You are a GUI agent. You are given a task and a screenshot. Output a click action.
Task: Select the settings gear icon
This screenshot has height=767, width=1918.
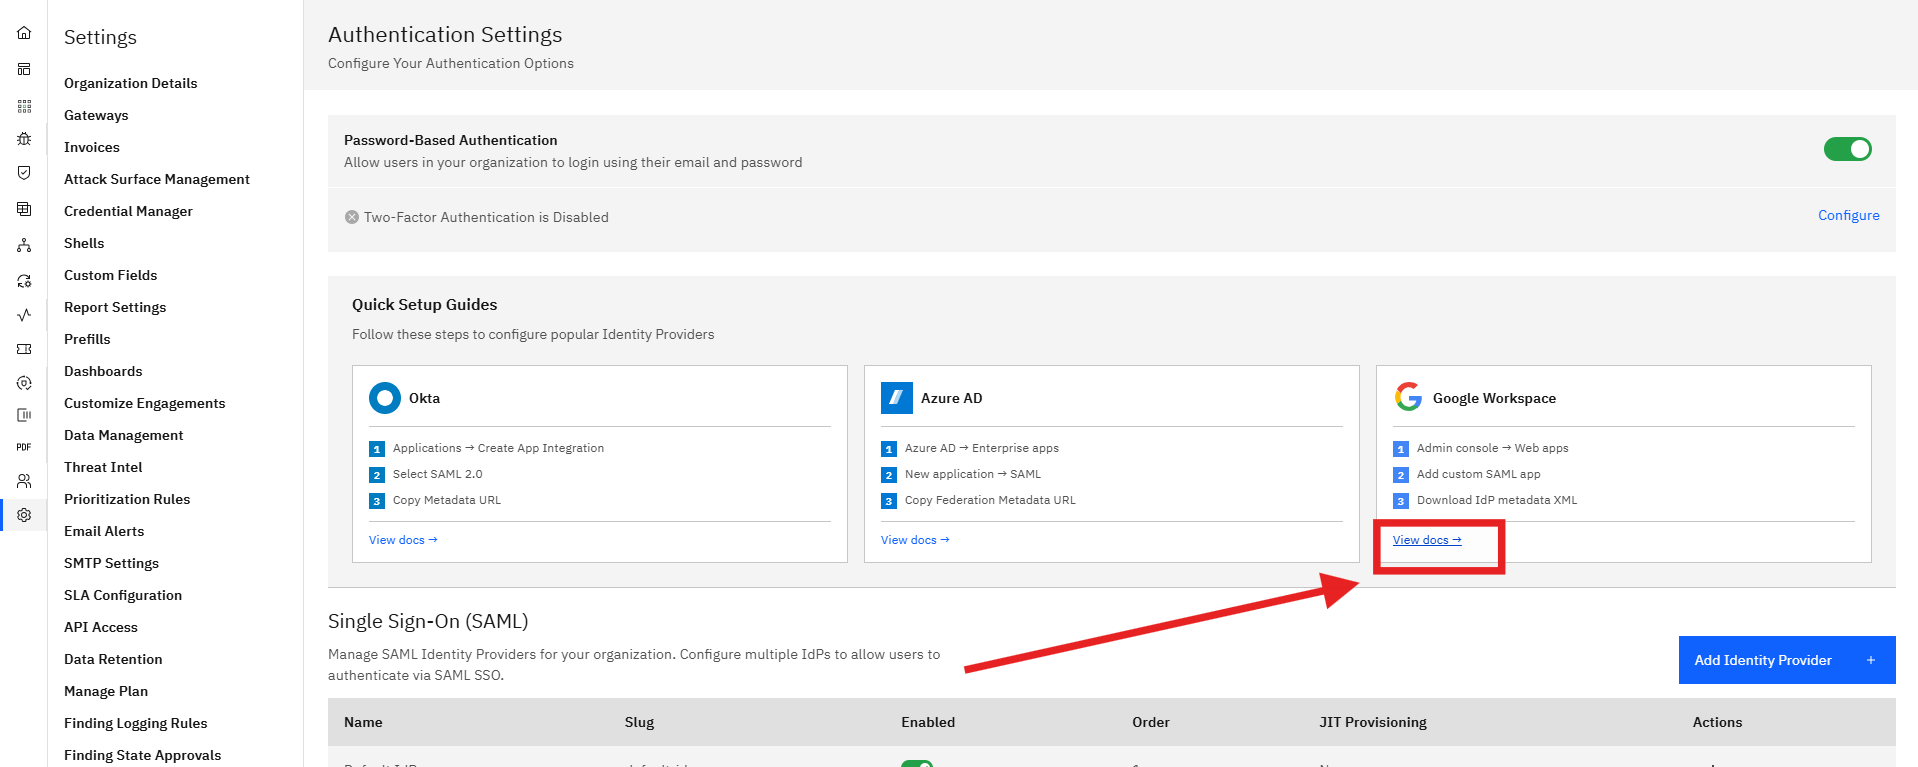tap(24, 515)
